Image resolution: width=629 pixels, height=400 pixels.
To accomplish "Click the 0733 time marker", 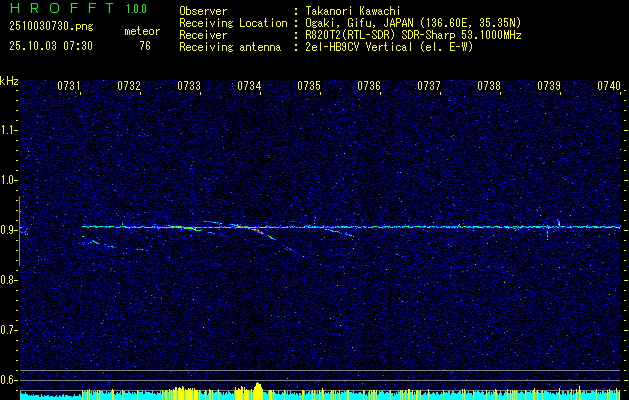I will point(189,85).
